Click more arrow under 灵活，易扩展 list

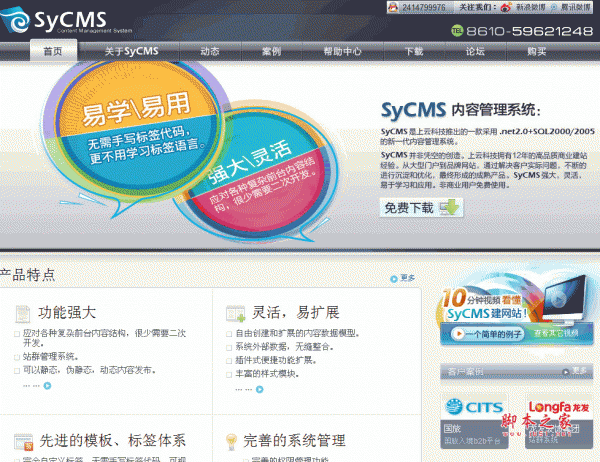point(259,390)
